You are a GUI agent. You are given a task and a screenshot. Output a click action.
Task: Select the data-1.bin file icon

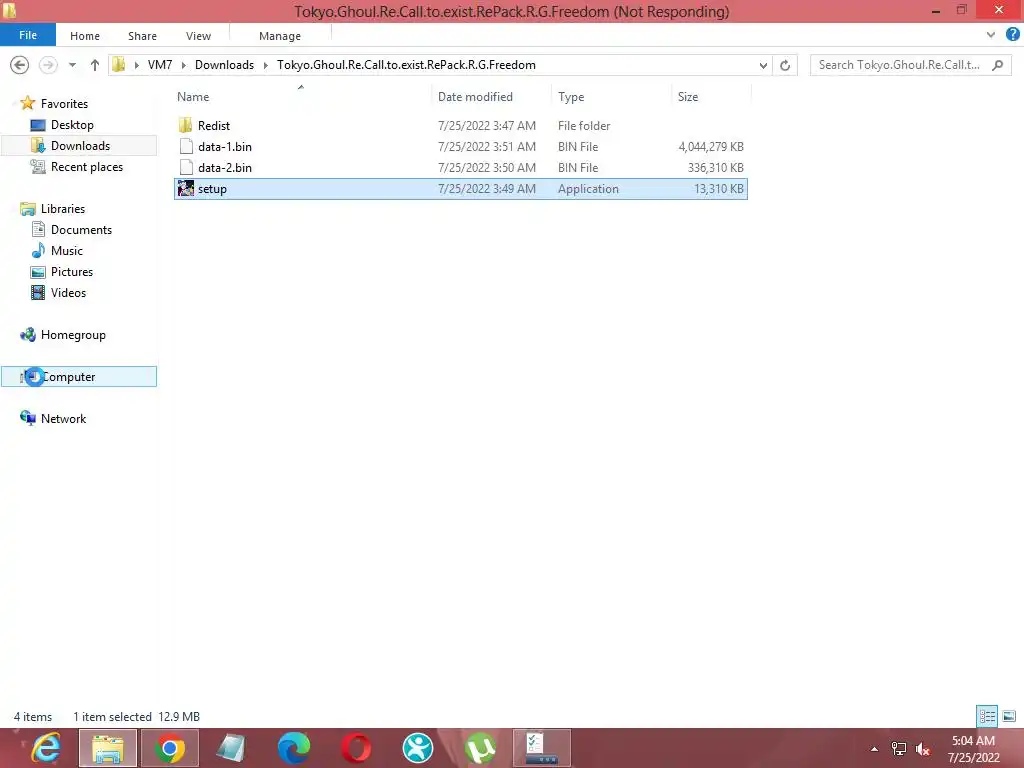(186, 146)
